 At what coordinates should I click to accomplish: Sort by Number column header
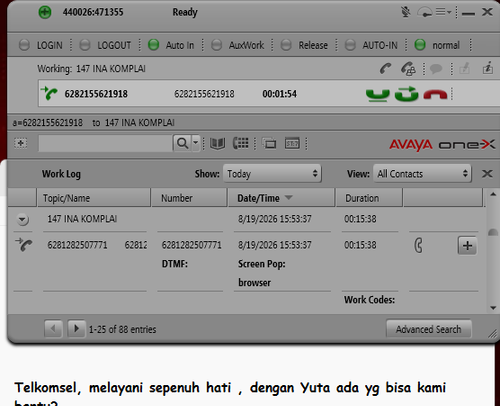pos(189,198)
